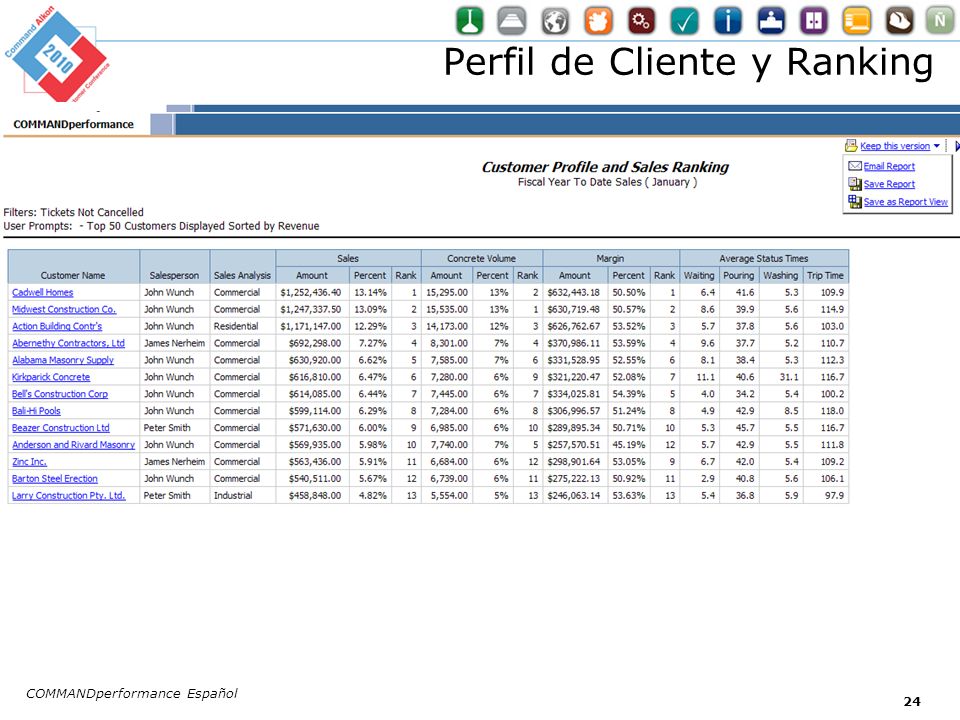Viewport: 960px width, 720px height.
Task: Click the gray road icon
Action: (x=511, y=21)
